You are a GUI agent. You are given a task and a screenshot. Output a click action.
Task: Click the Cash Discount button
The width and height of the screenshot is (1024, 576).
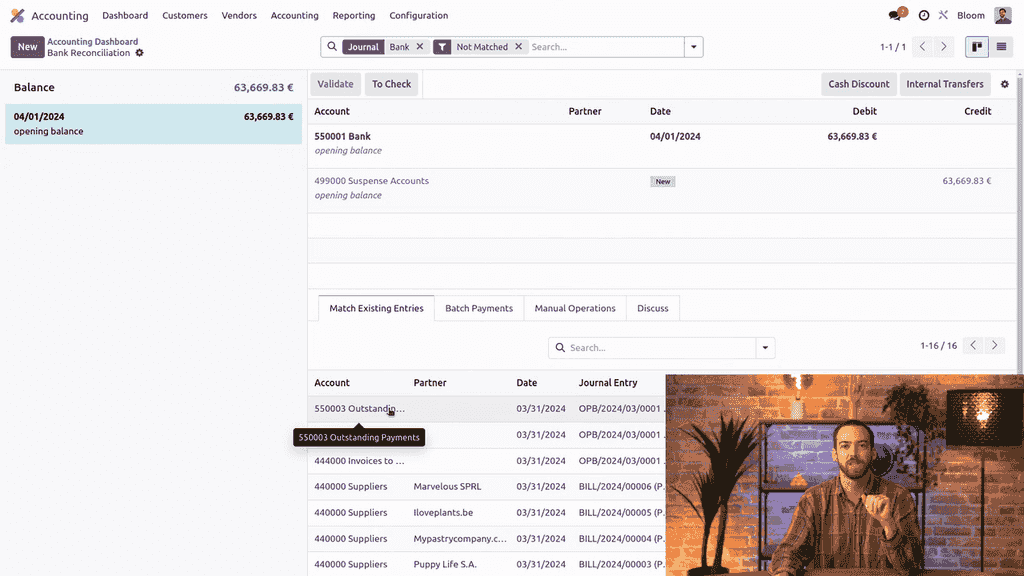[x=858, y=84]
